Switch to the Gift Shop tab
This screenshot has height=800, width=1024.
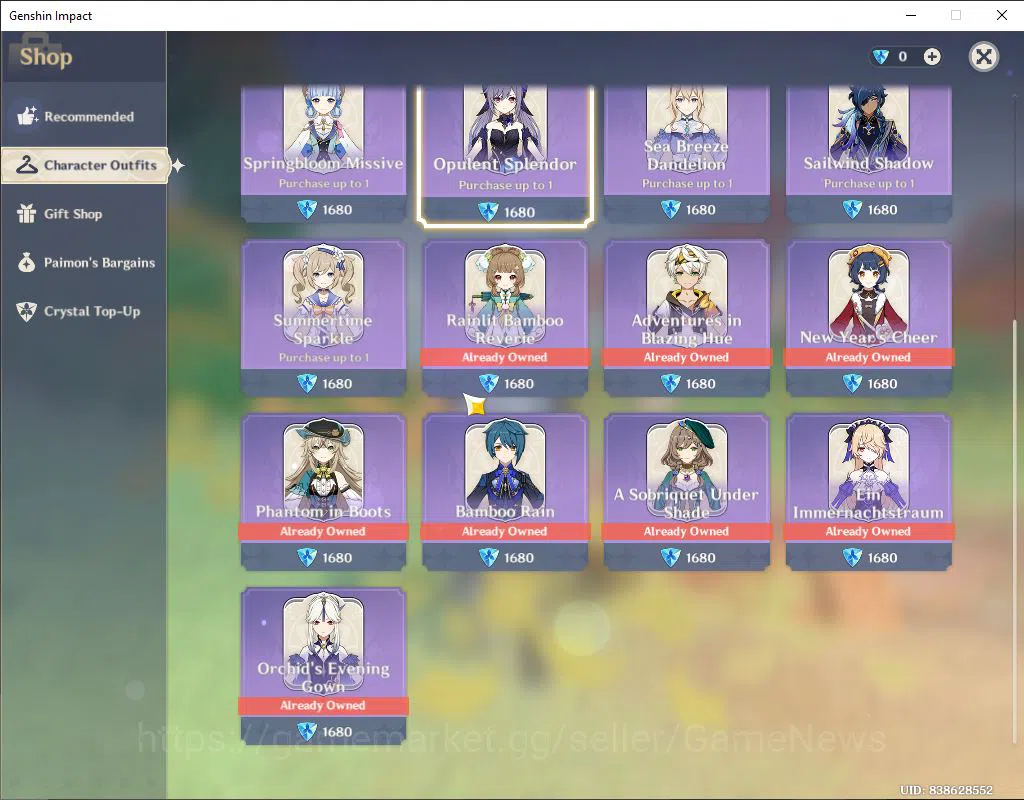[x=84, y=214]
